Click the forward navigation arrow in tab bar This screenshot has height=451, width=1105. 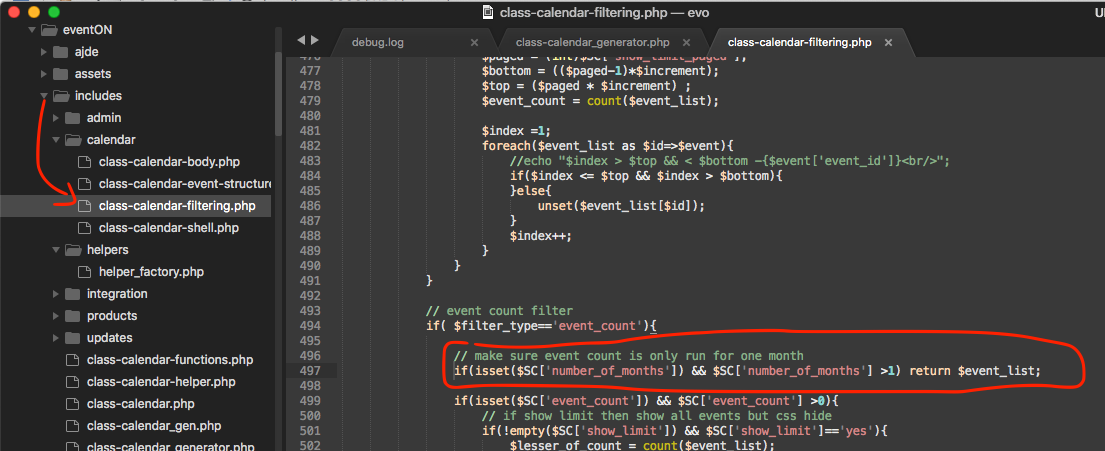(315, 40)
